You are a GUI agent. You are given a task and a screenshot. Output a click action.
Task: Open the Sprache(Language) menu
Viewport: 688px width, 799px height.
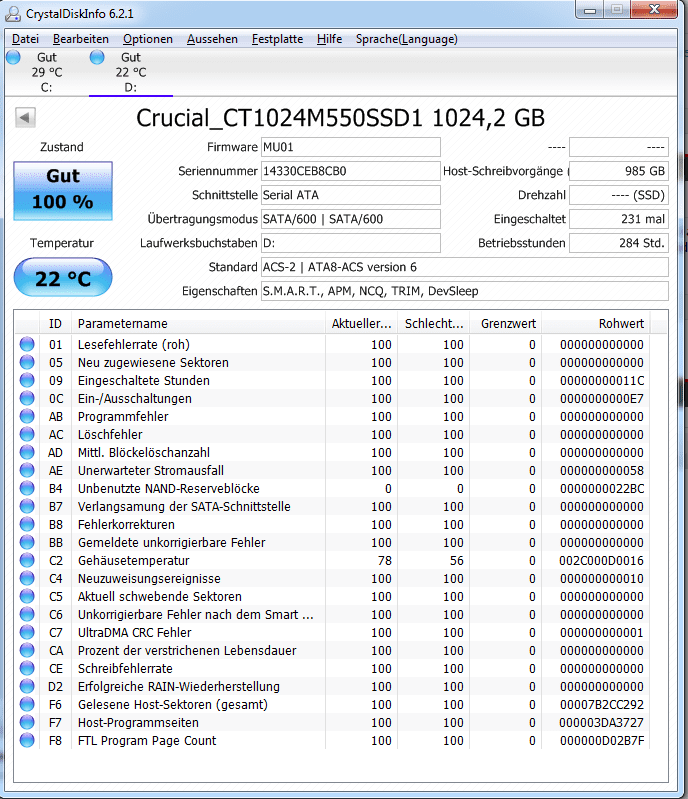point(407,39)
